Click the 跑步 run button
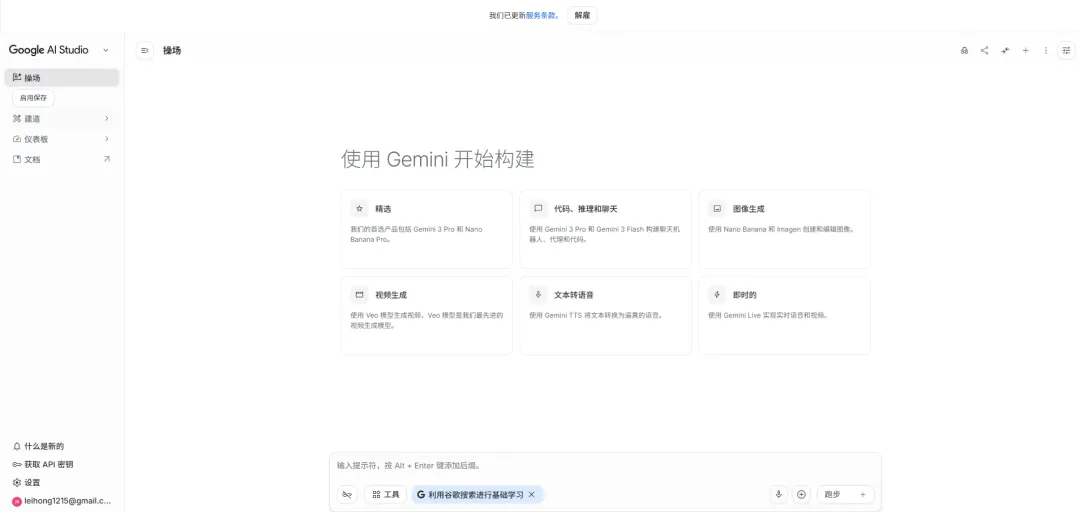1080x512 pixels. (x=846, y=494)
